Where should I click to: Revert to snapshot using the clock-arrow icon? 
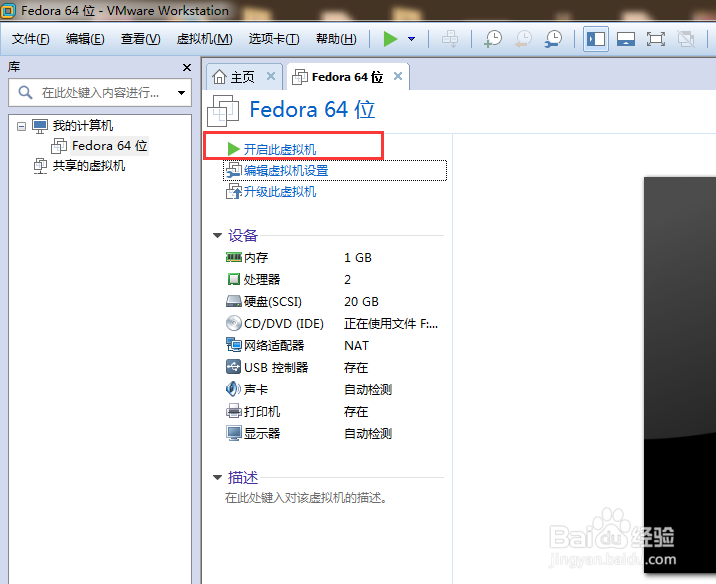[x=523, y=39]
